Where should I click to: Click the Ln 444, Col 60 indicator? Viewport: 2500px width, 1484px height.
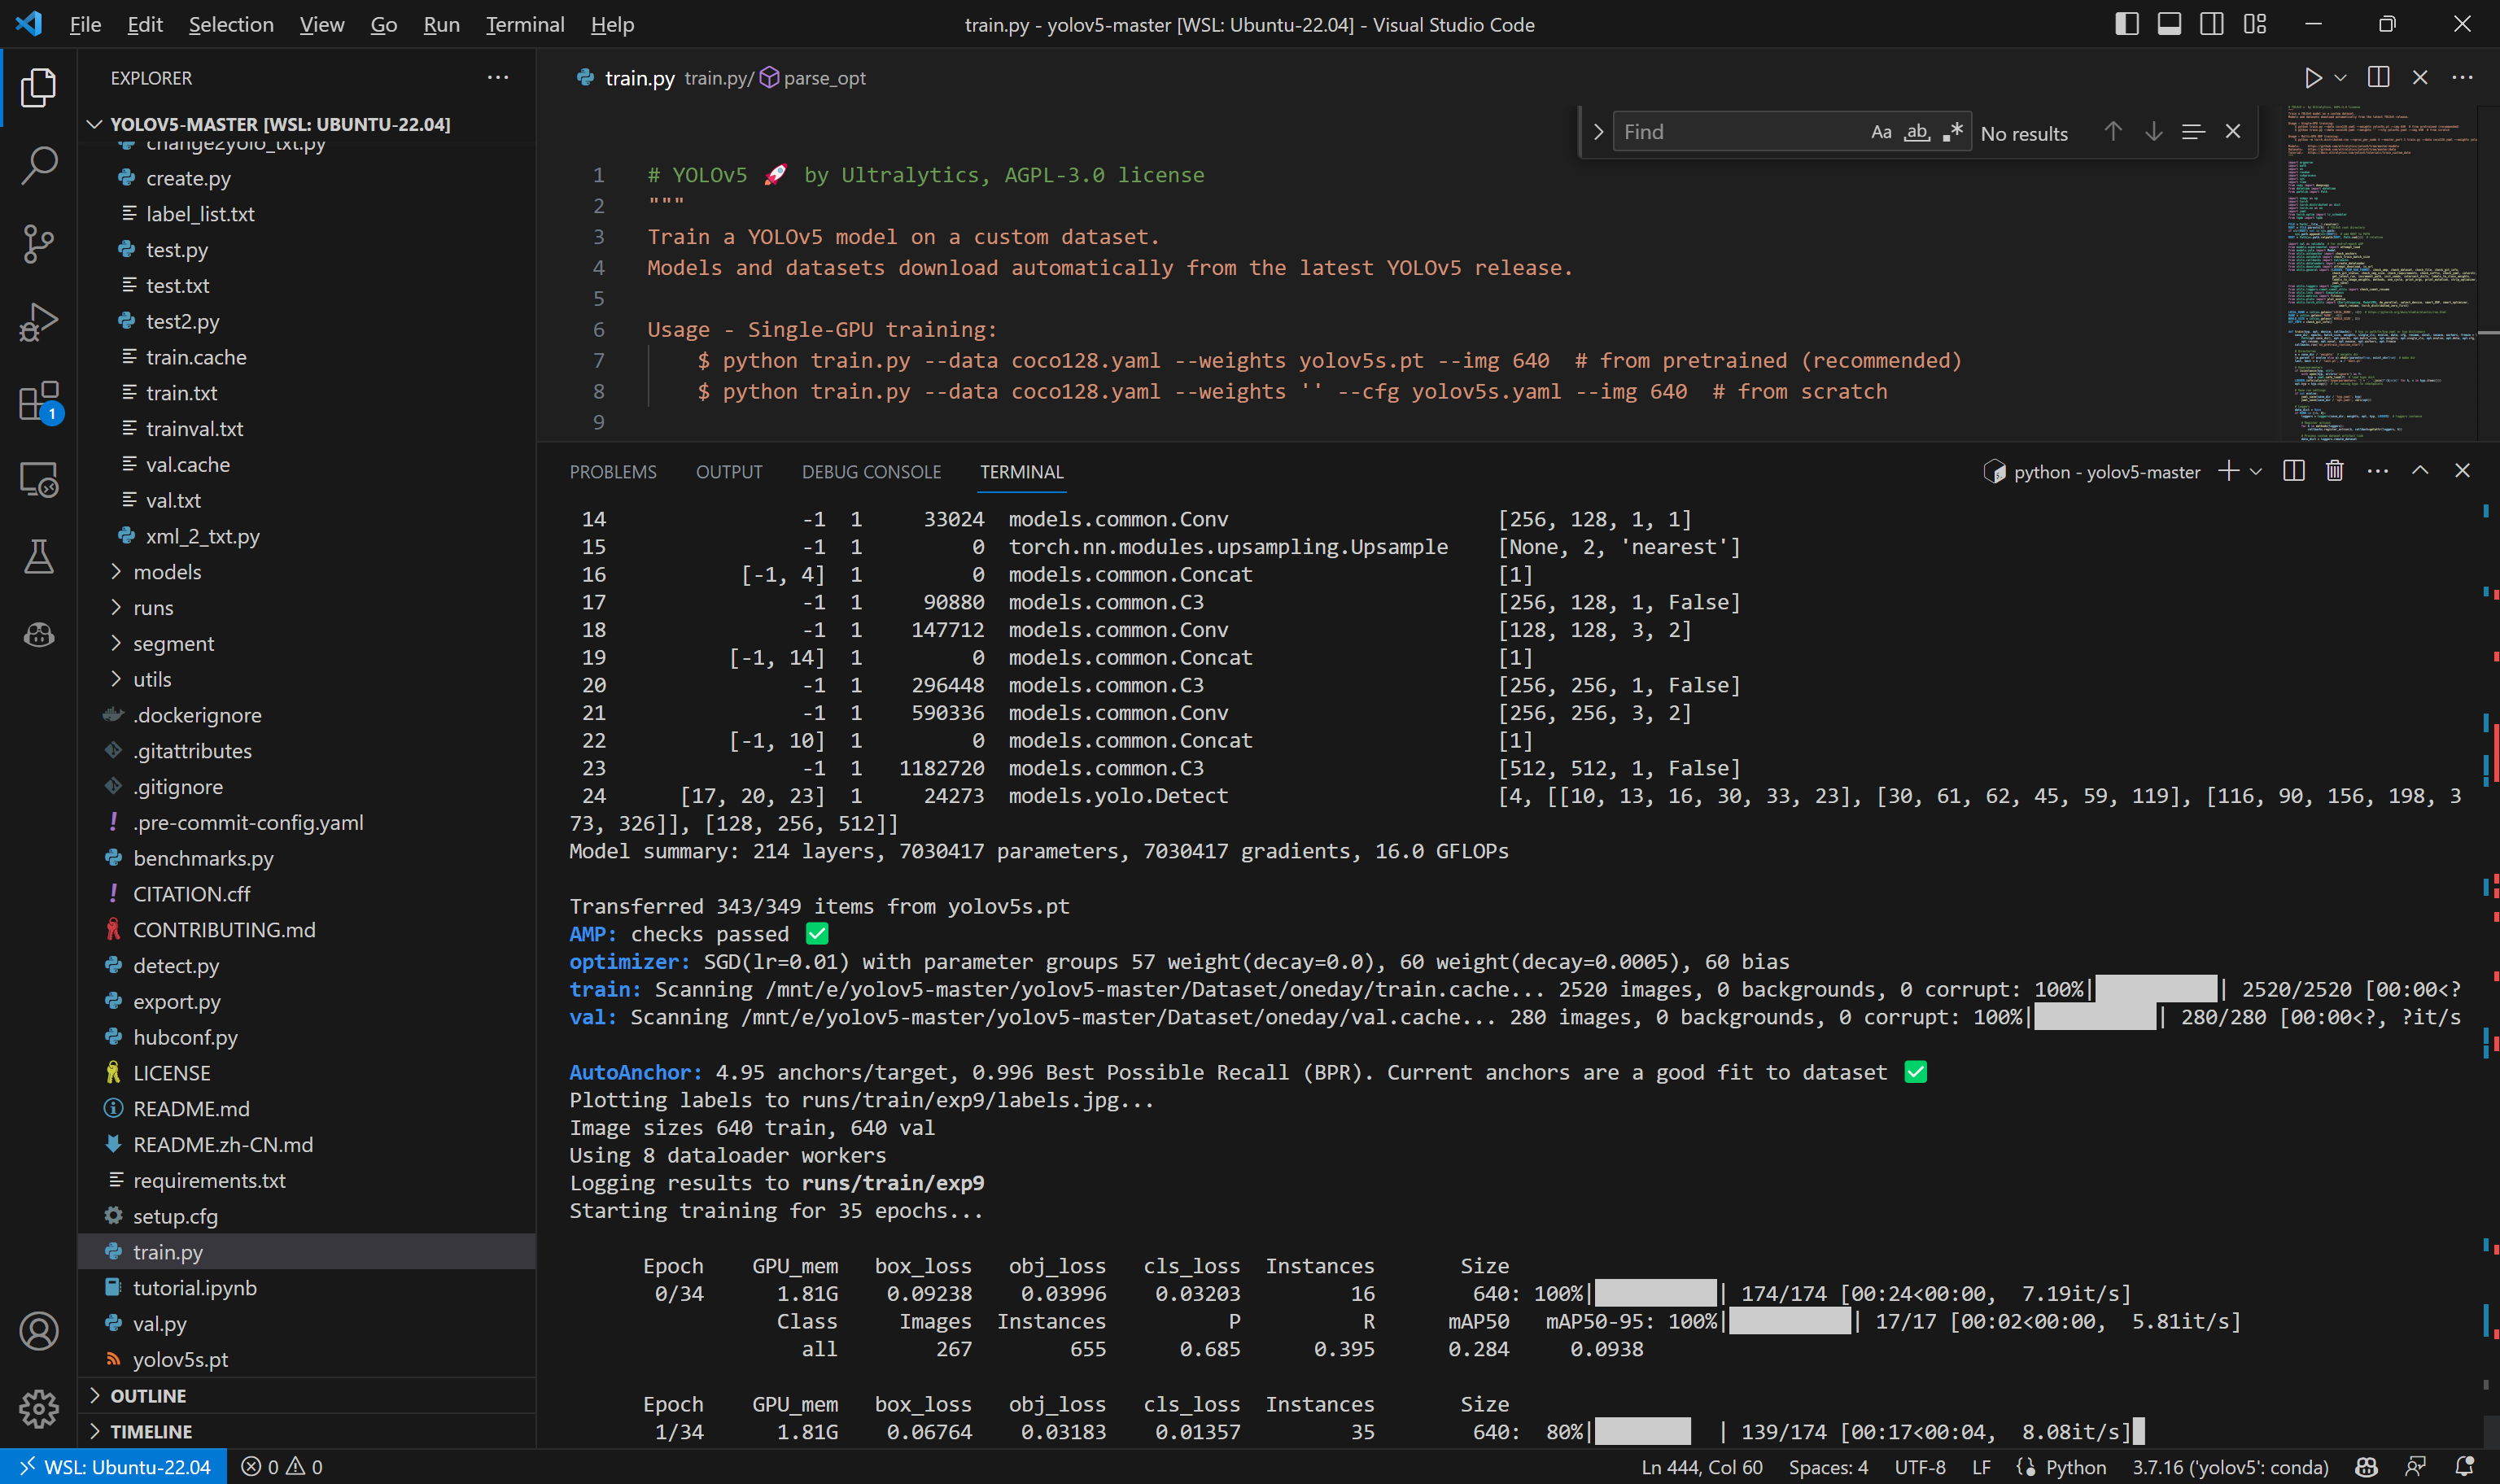point(1702,1467)
